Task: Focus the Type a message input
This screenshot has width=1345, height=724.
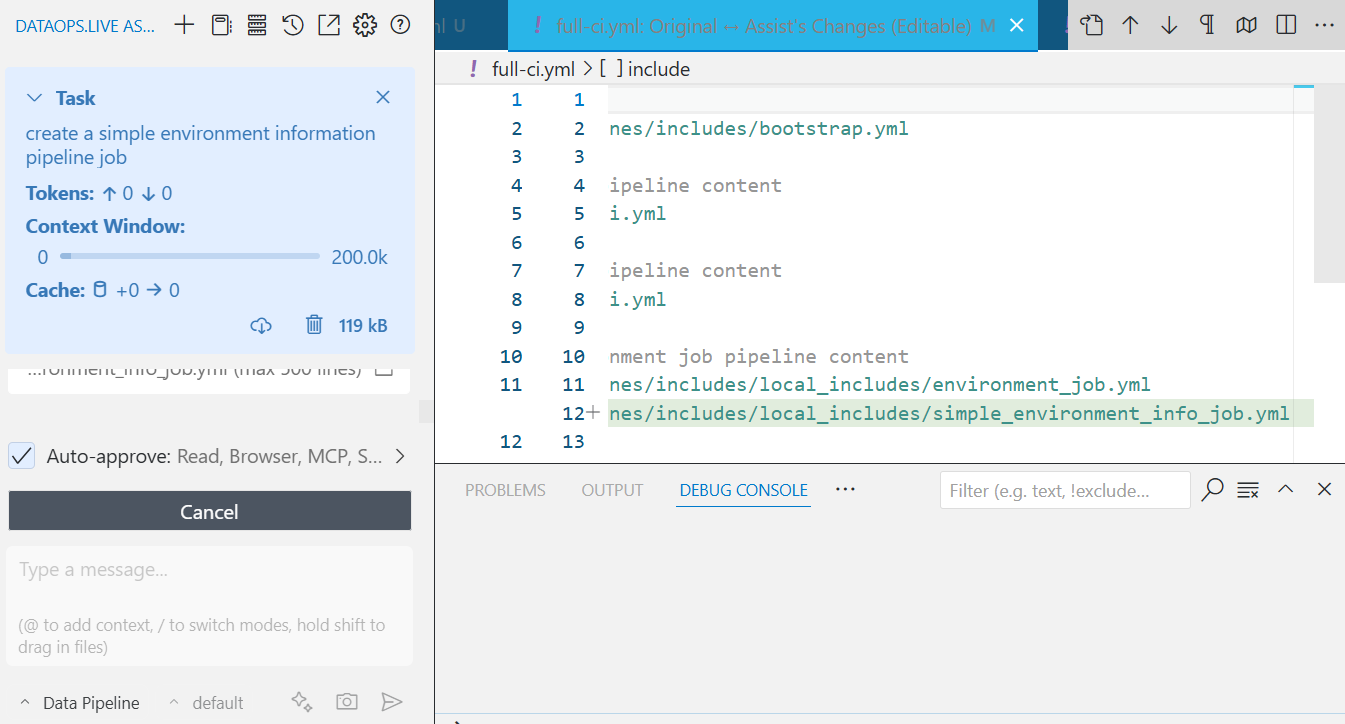Action: [x=209, y=605]
